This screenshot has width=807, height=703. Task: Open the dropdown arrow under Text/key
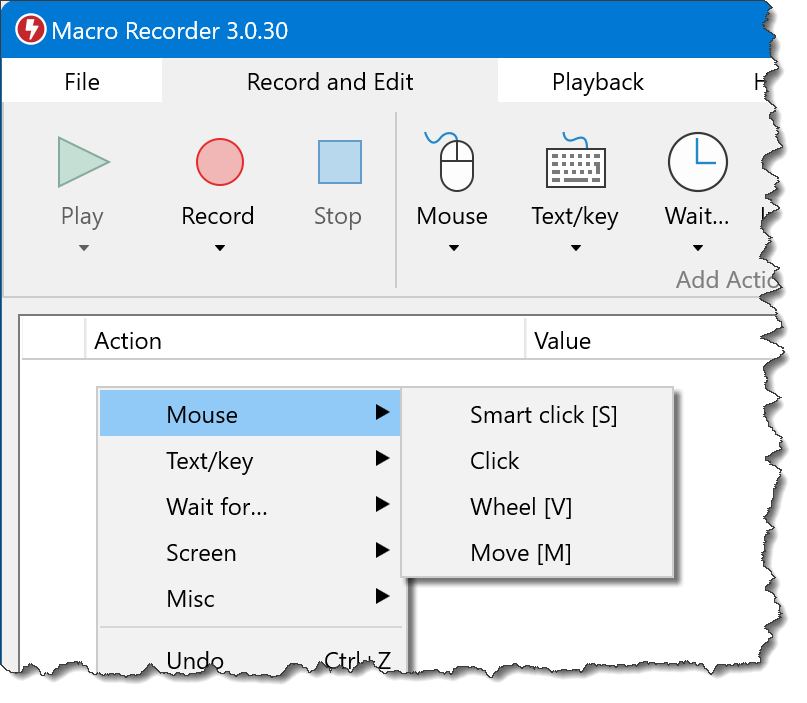[x=575, y=248]
